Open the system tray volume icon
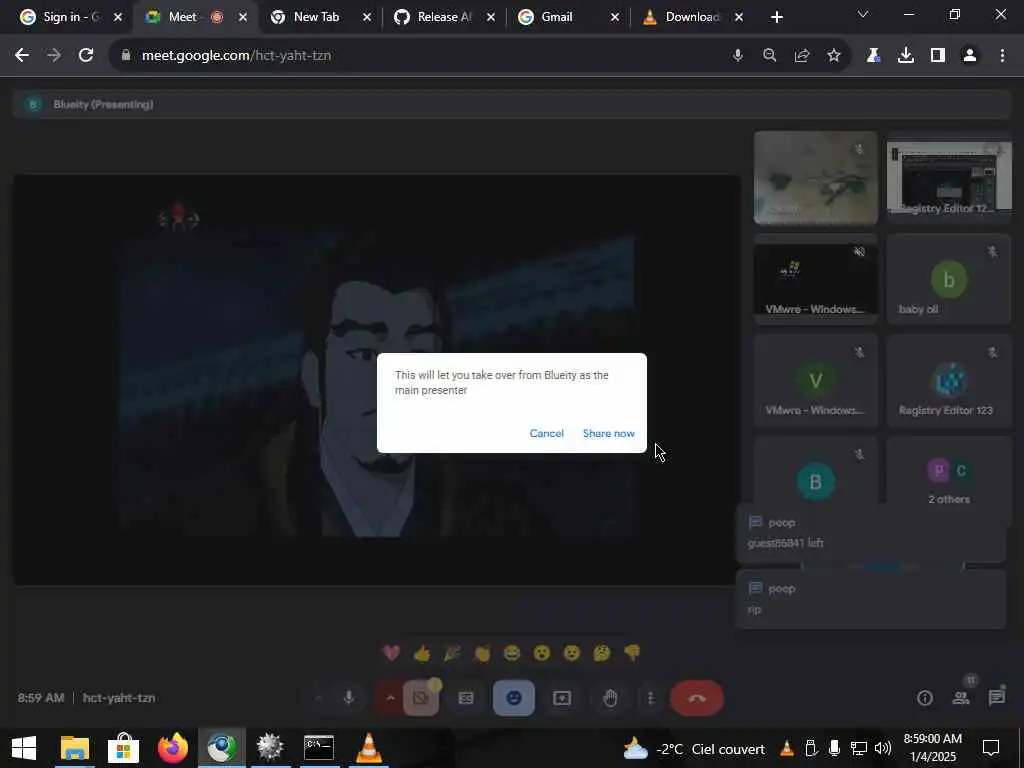 [x=882, y=748]
